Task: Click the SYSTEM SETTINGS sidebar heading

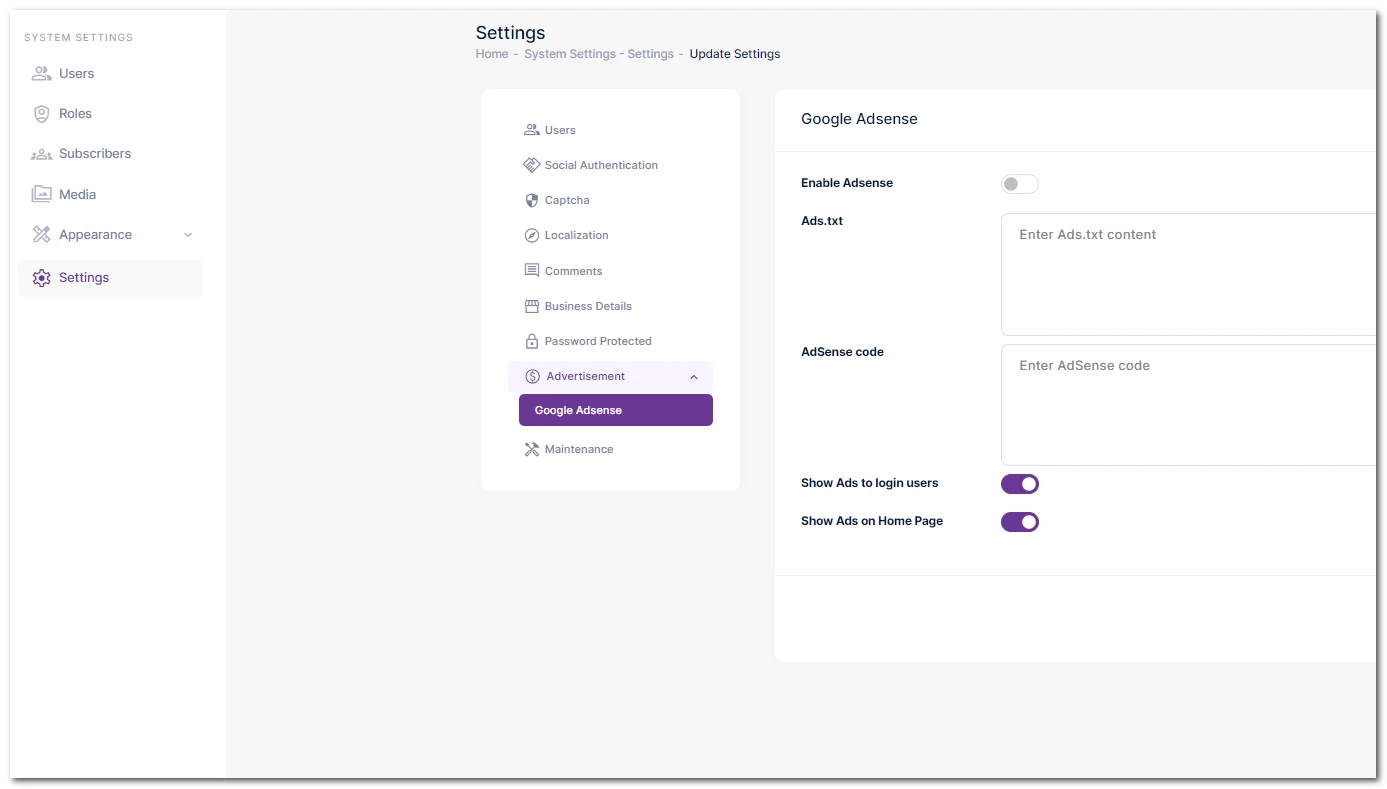Action: click(x=78, y=38)
